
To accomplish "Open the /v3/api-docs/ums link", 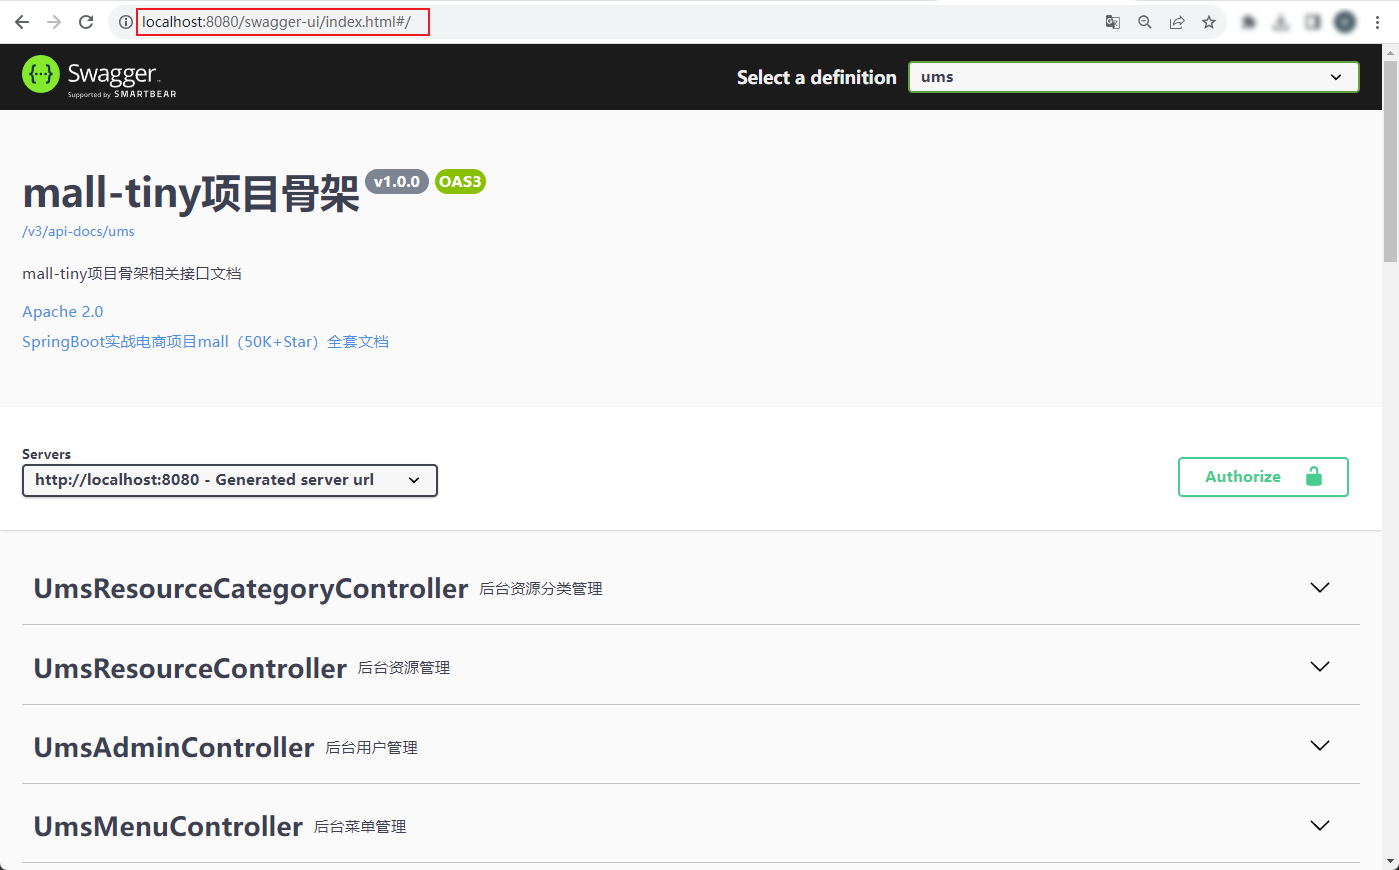I will click(78, 231).
